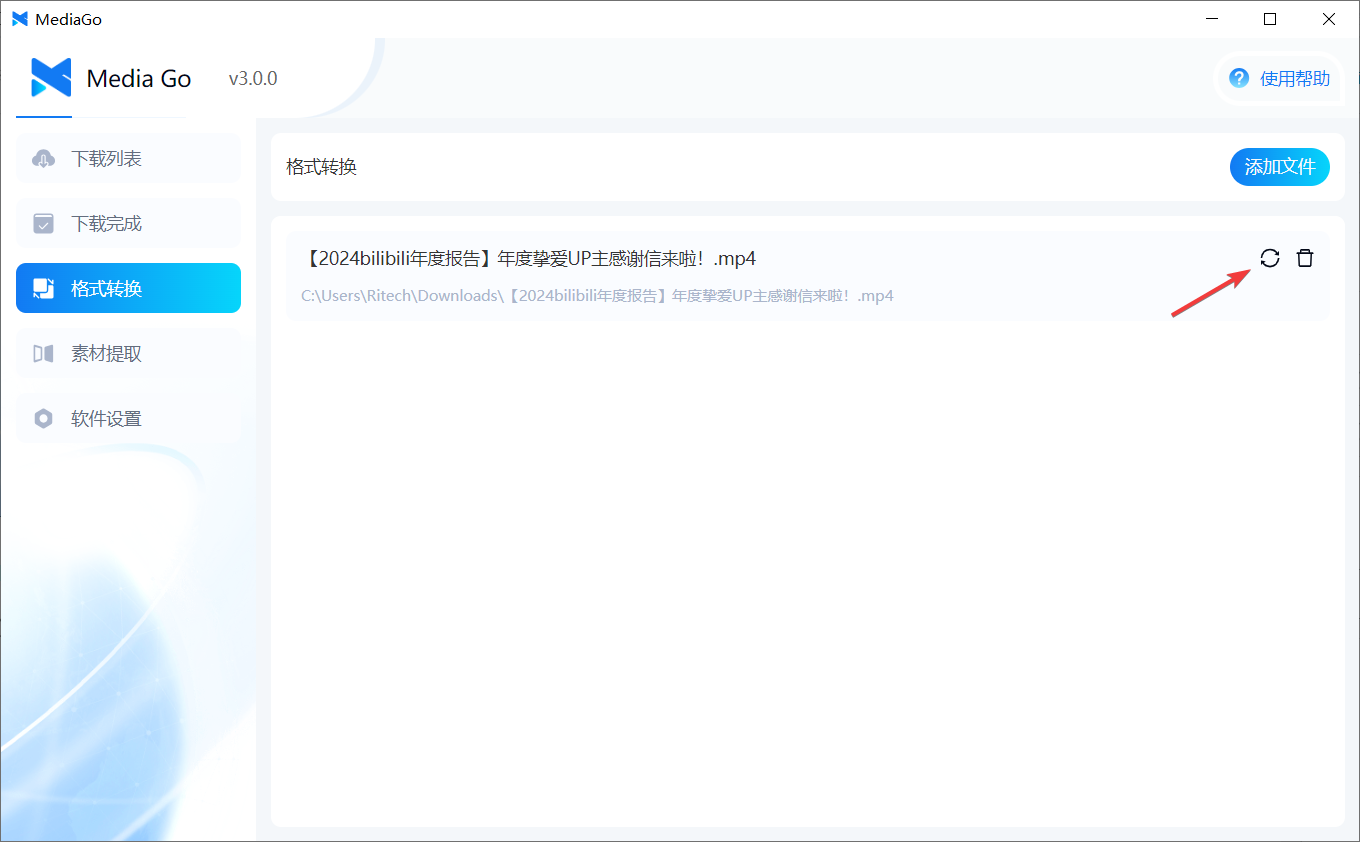Click the checkmark box icon beside 下载完成
1360x842 pixels.
(x=43, y=224)
